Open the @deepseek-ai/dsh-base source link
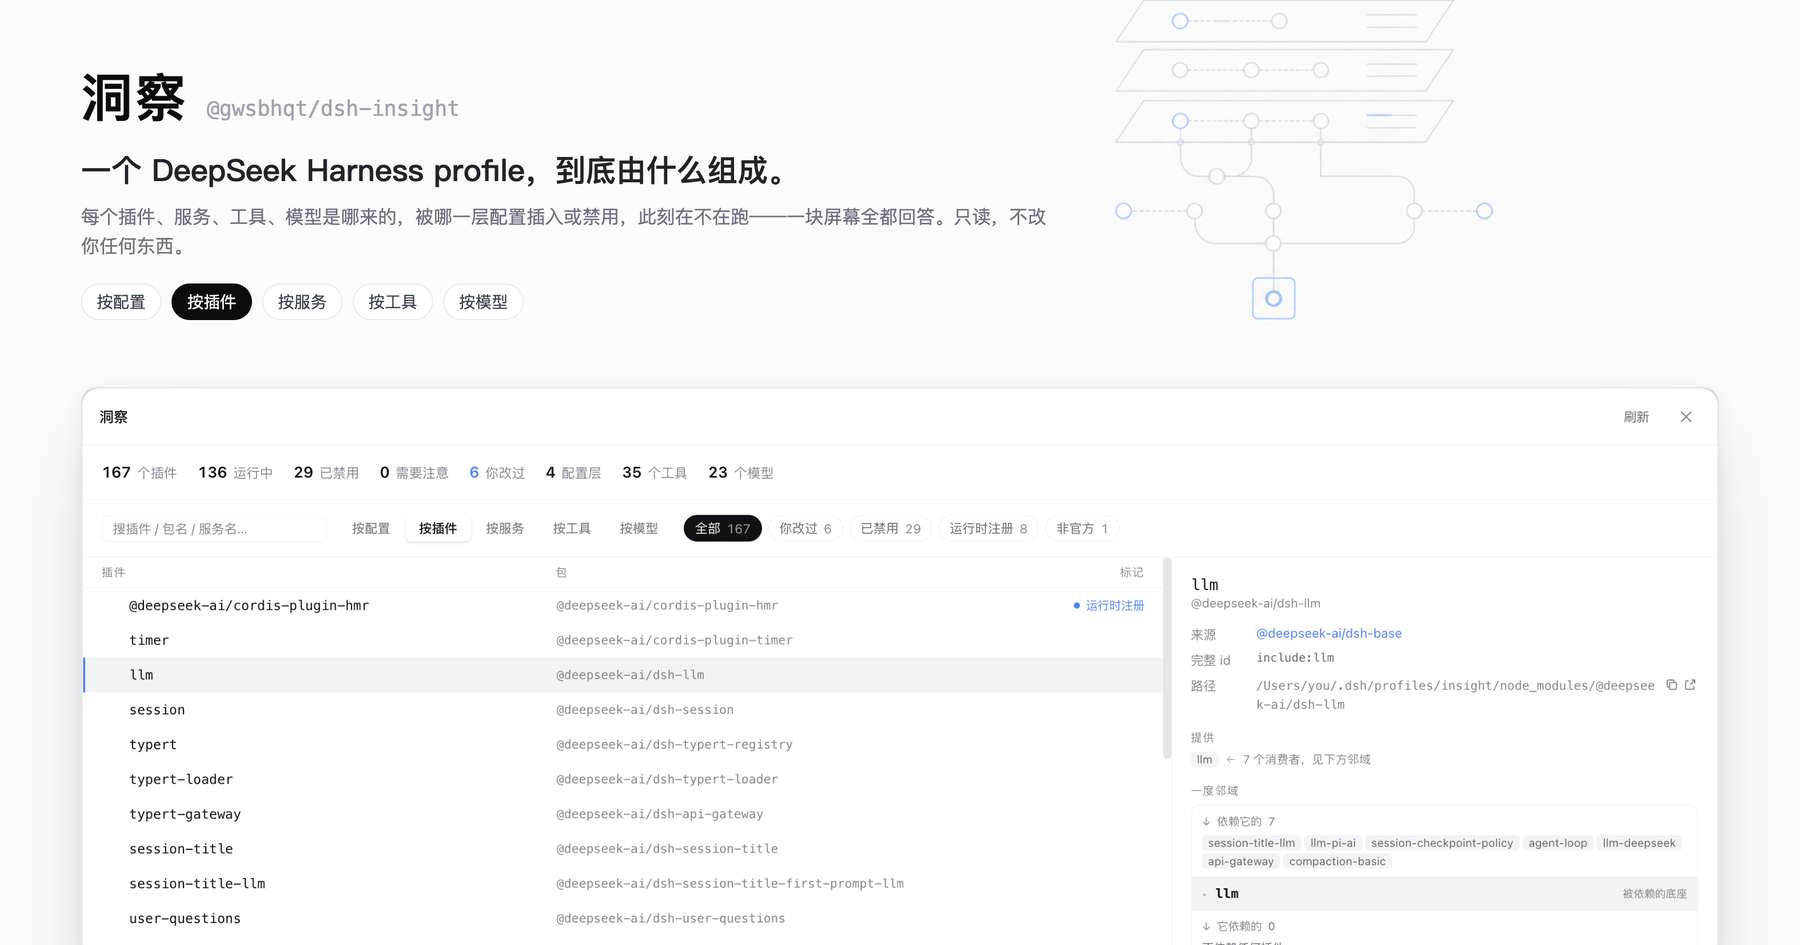 click(1329, 633)
